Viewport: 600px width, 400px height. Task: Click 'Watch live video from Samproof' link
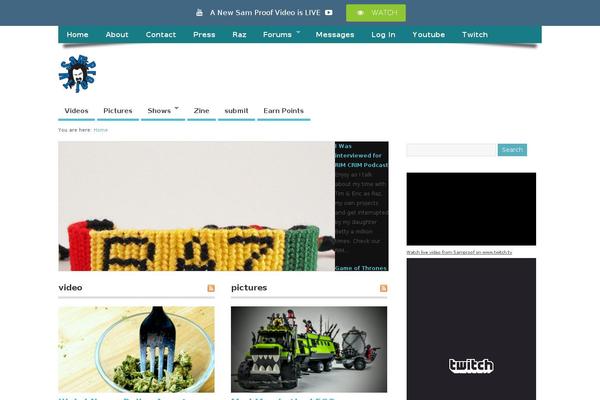pos(459,252)
